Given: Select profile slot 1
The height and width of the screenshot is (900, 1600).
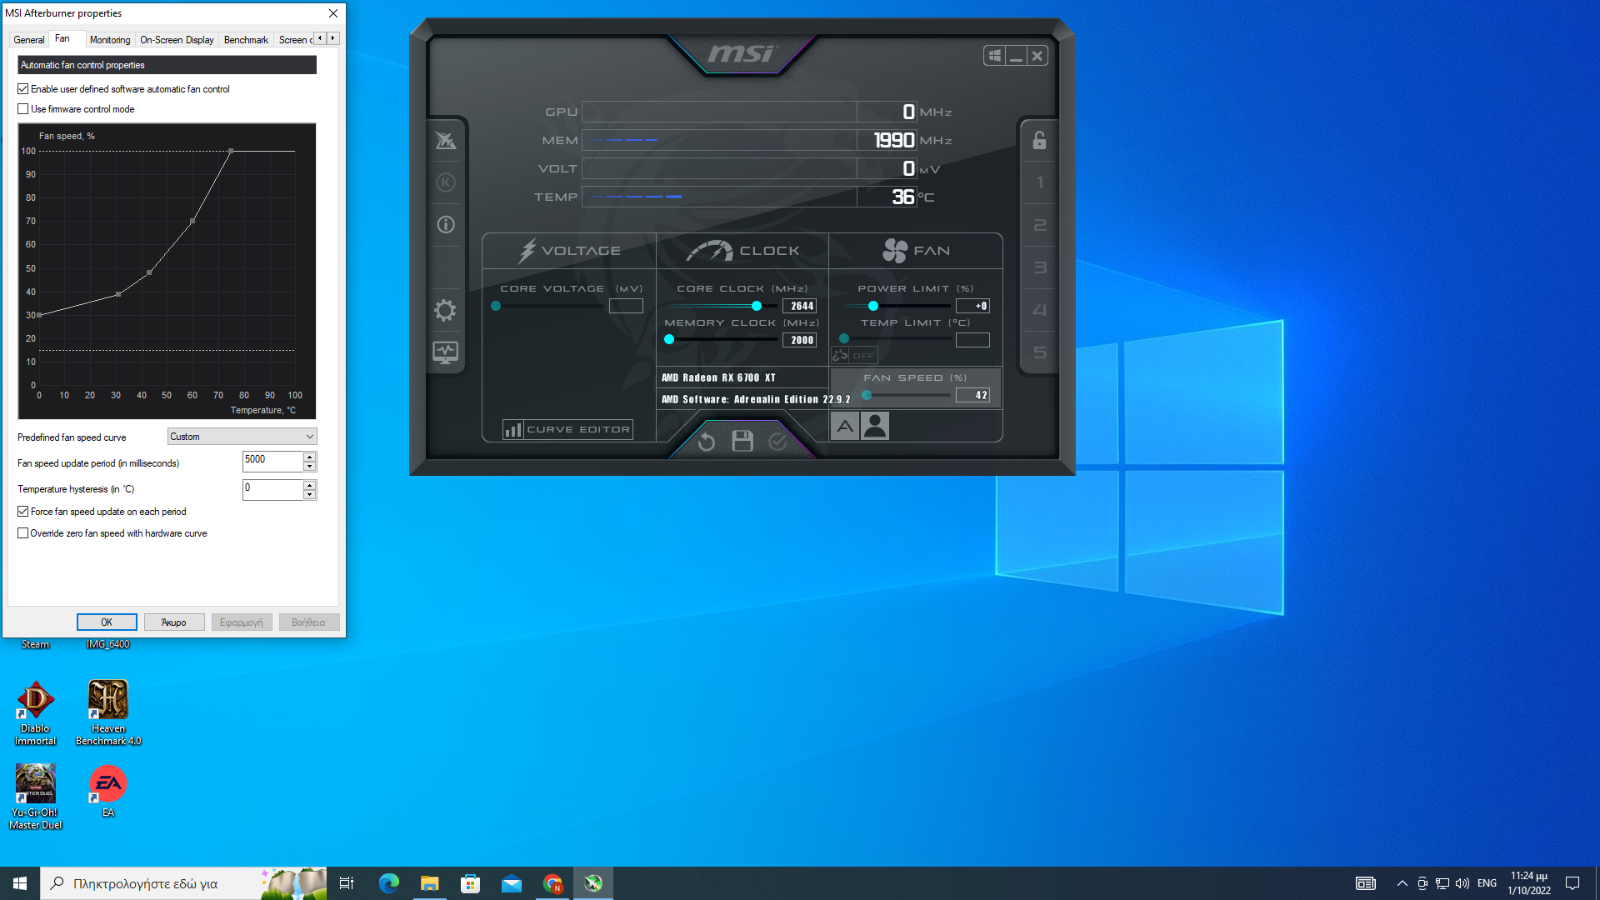Looking at the screenshot, I should pos(1040,183).
